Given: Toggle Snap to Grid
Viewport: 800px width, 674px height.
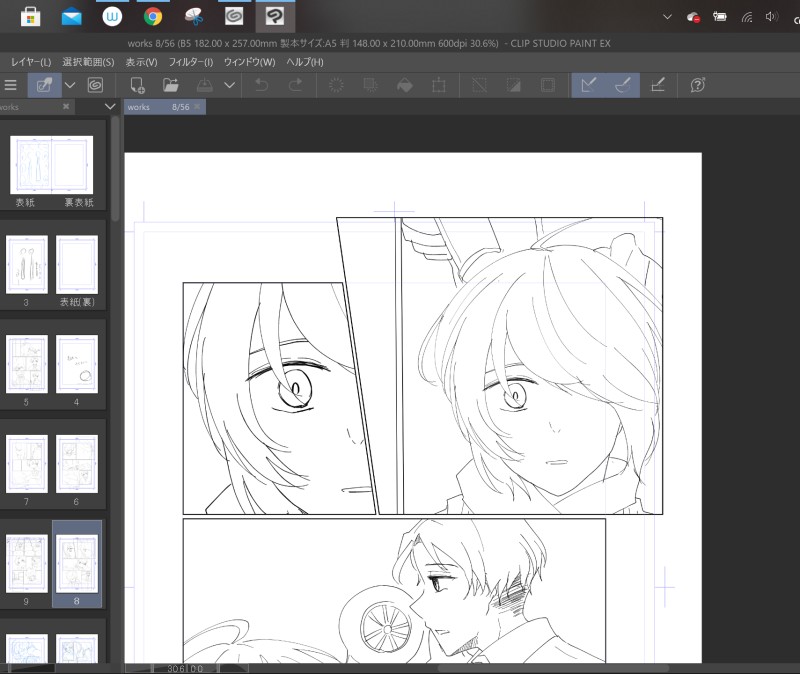Looking at the screenshot, I should coord(657,85).
